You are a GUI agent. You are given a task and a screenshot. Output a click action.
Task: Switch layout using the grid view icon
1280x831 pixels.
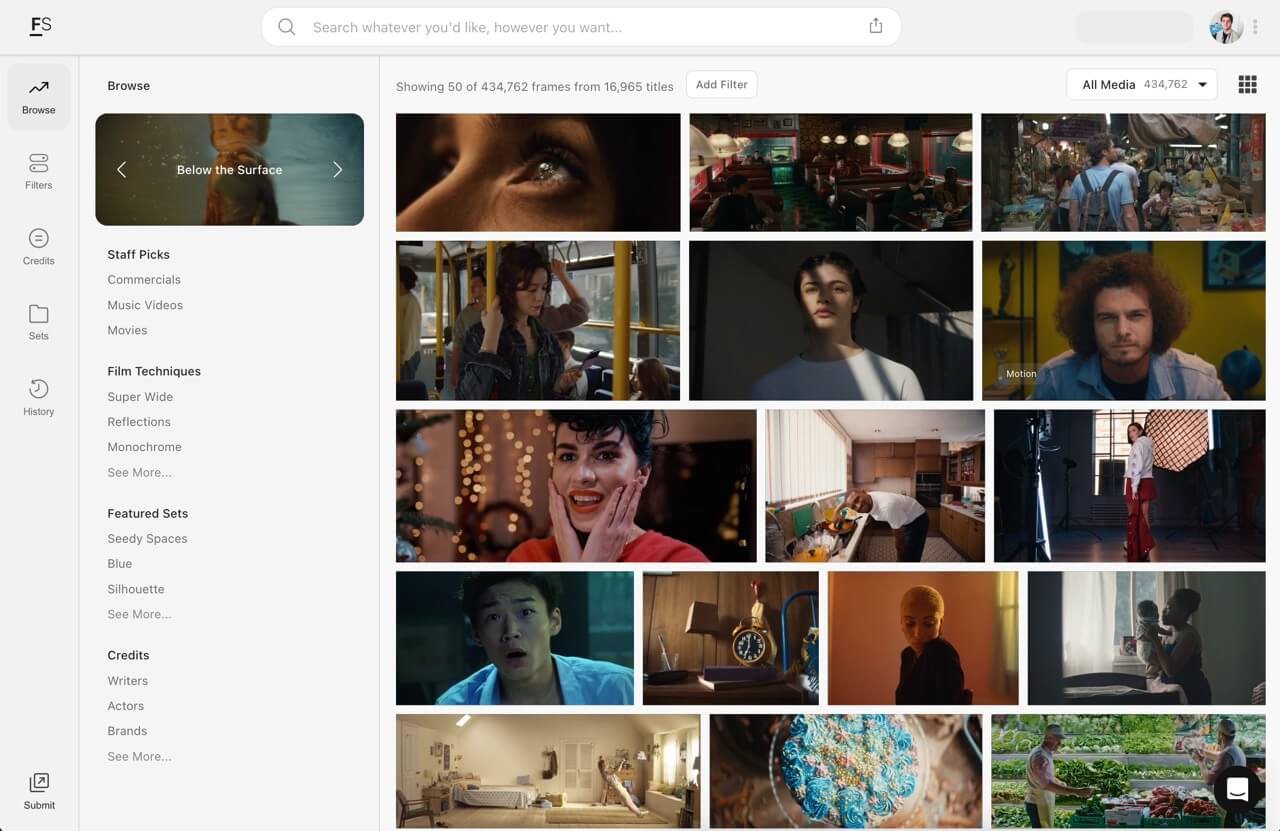tap(1247, 84)
